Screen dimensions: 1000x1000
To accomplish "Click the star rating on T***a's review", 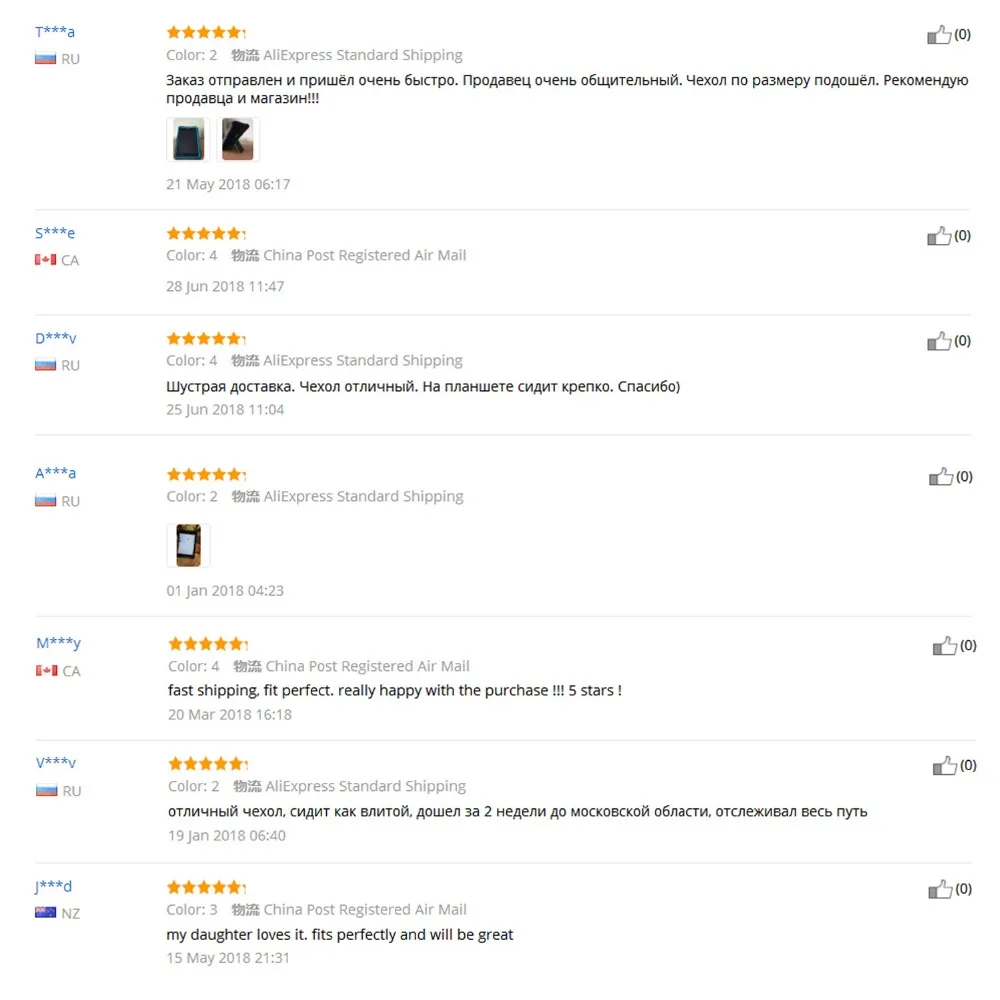I will (x=206, y=32).
